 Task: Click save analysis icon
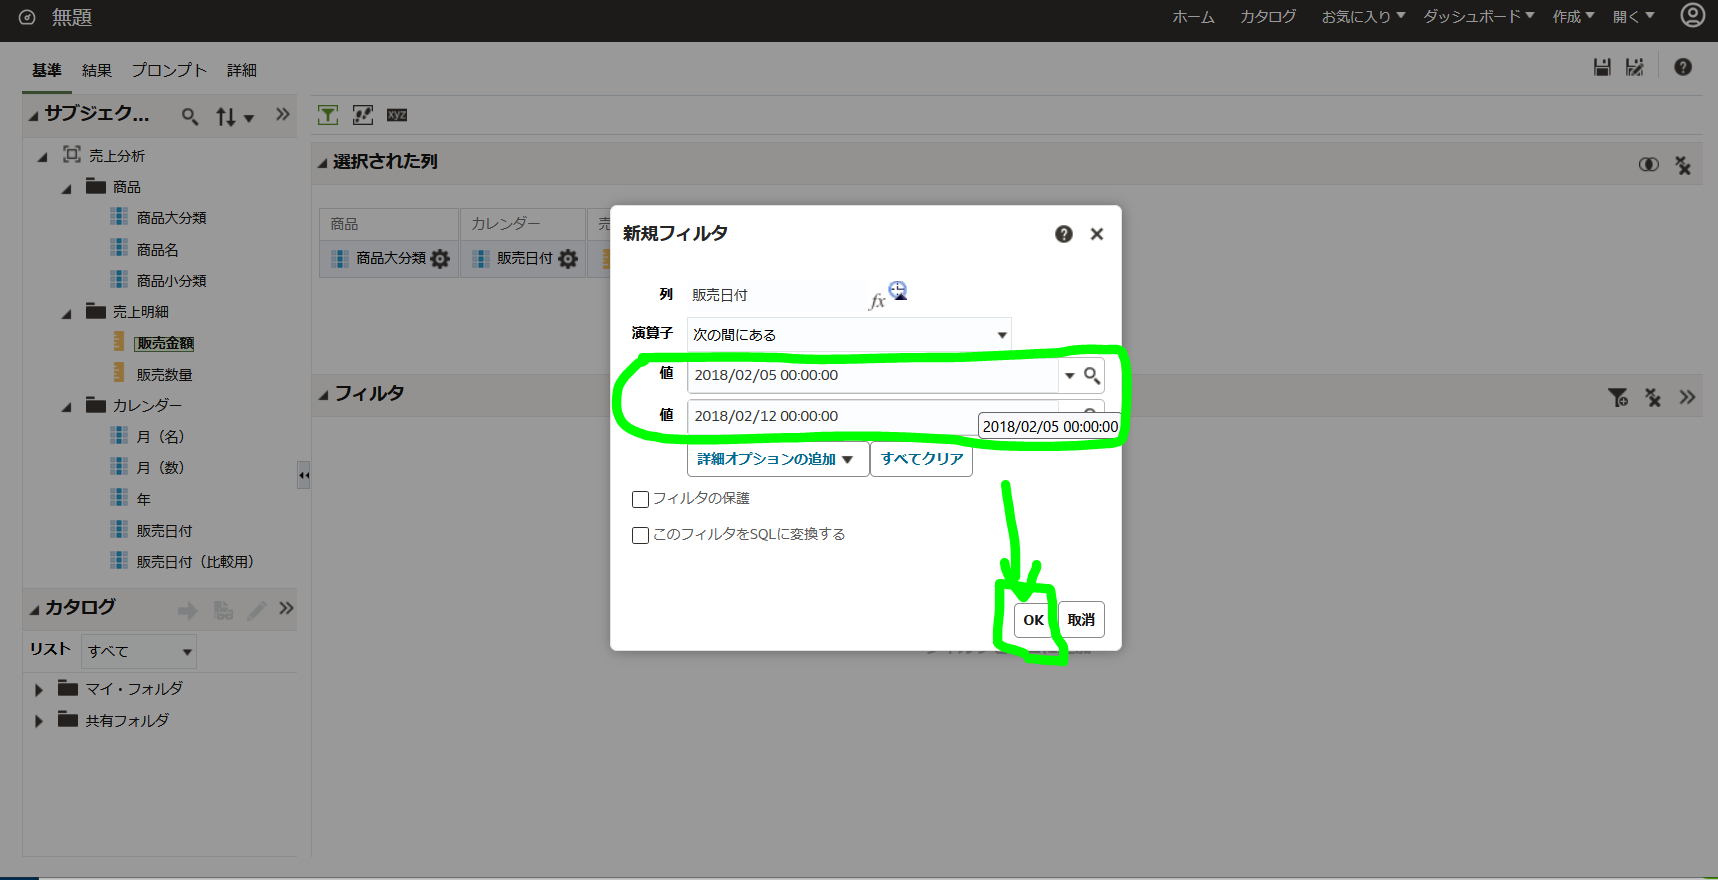[1602, 67]
